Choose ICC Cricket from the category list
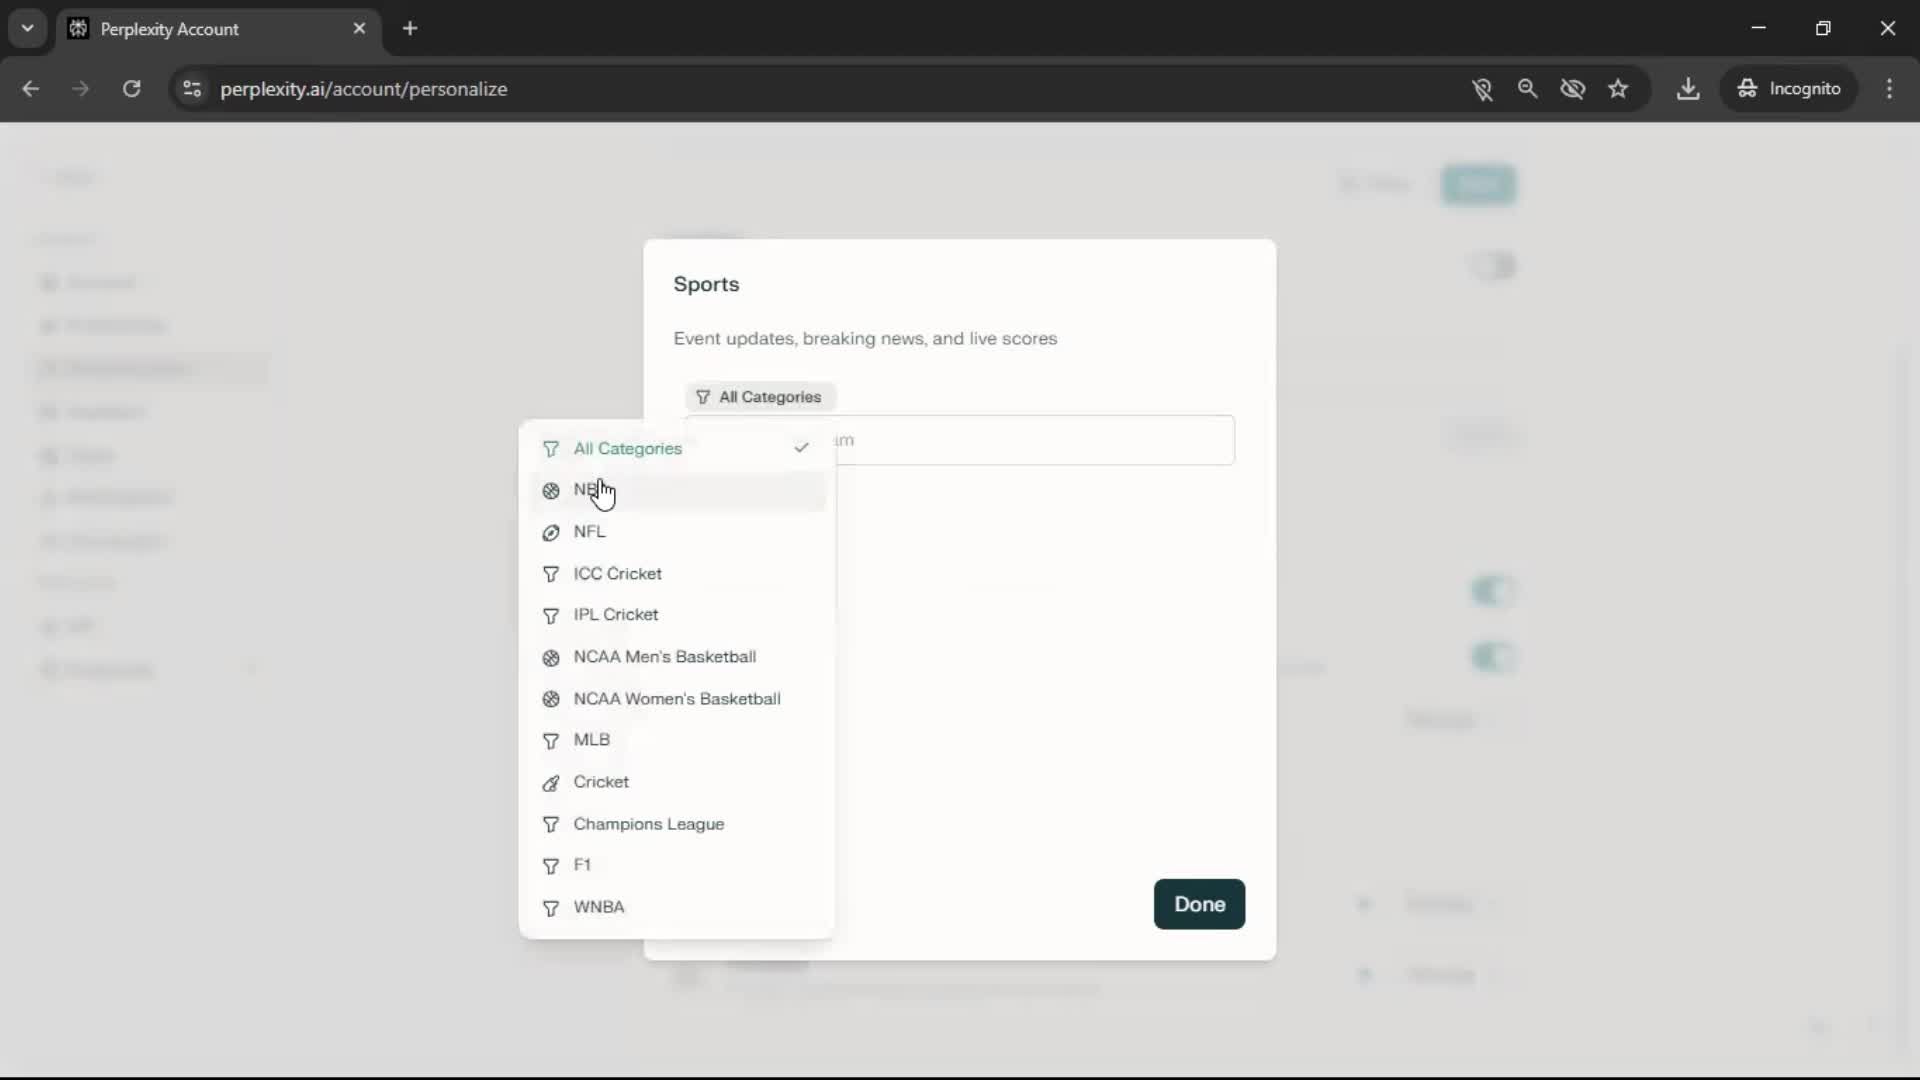Viewport: 1920px width, 1080px height. point(617,574)
